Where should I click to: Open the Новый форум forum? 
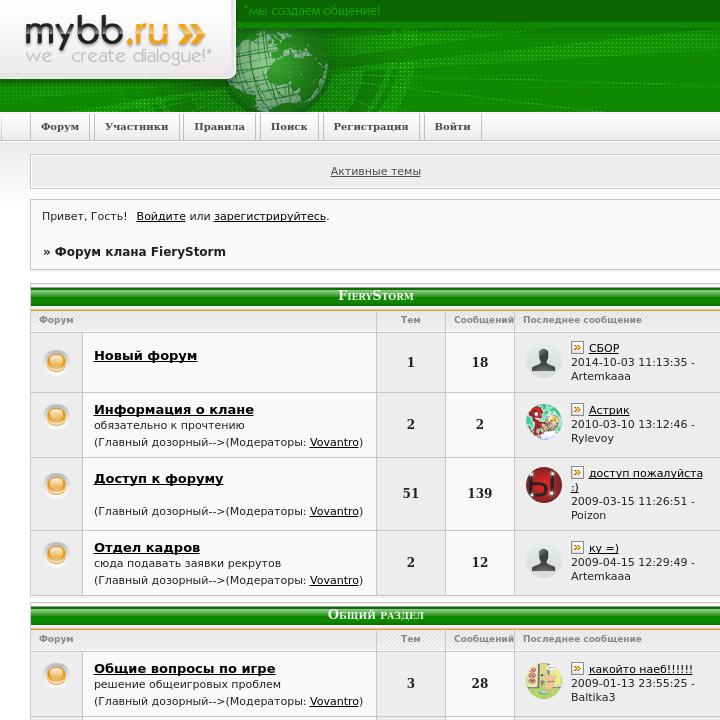pyautogui.click(x=146, y=356)
